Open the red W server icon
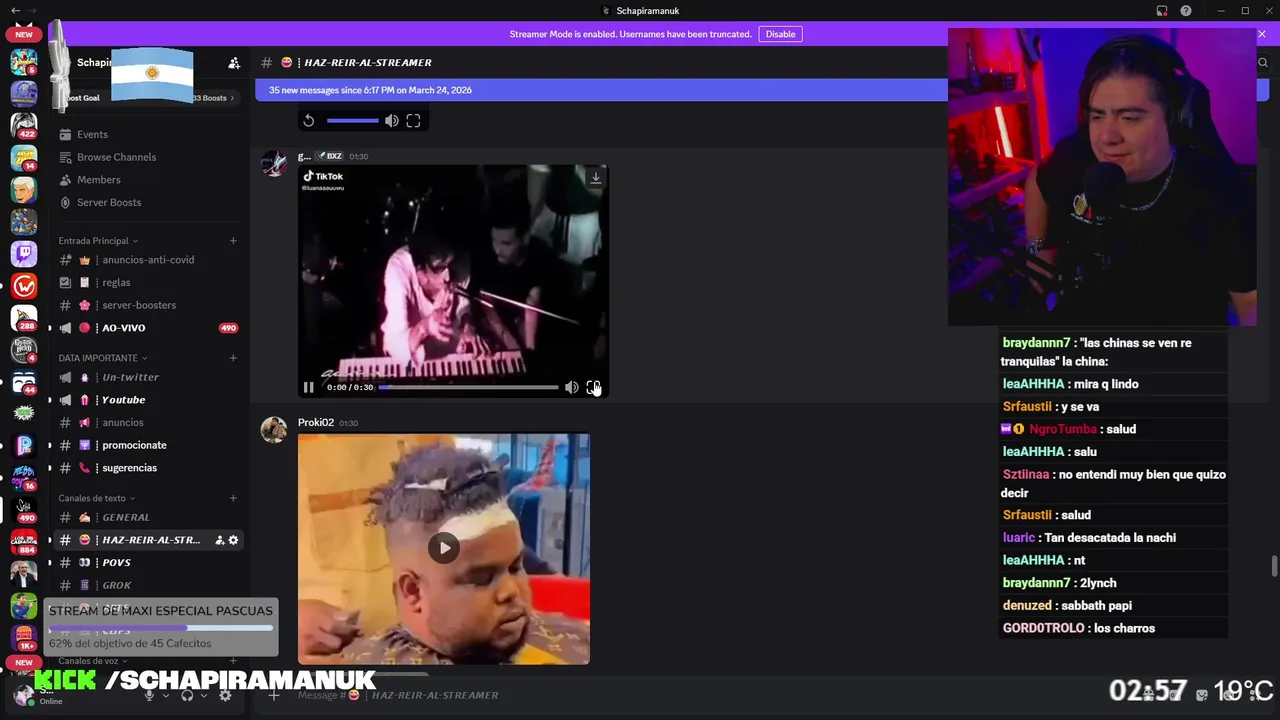The height and width of the screenshot is (720, 1280). [24, 286]
